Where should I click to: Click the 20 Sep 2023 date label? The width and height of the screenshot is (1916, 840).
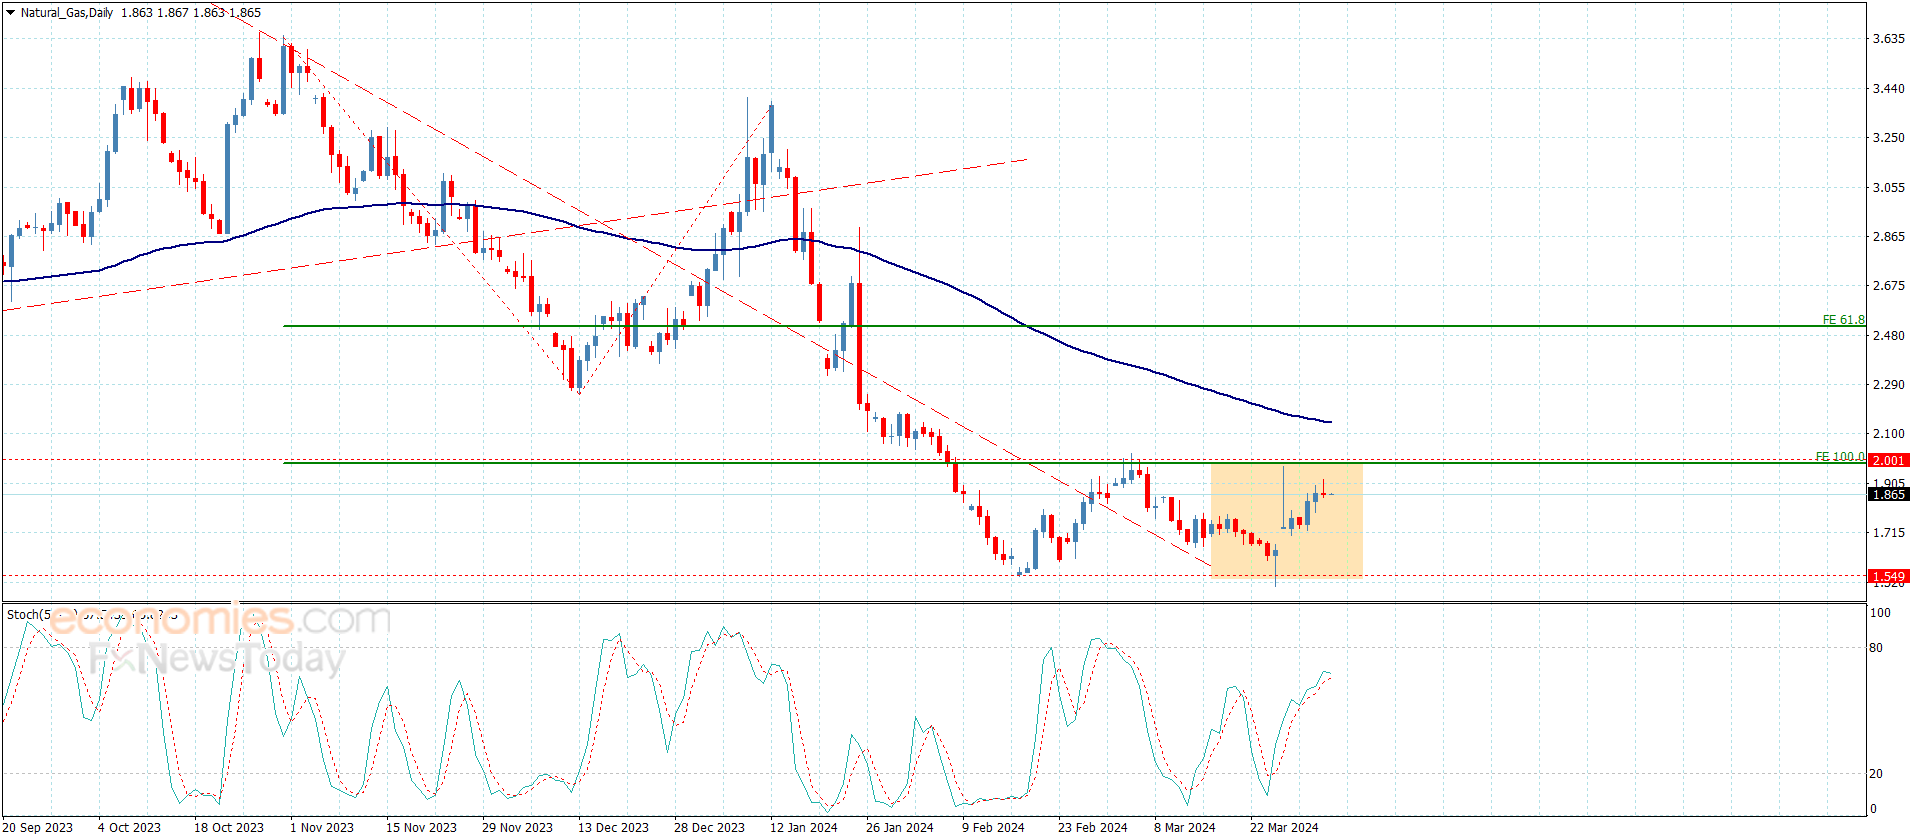(x=38, y=827)
